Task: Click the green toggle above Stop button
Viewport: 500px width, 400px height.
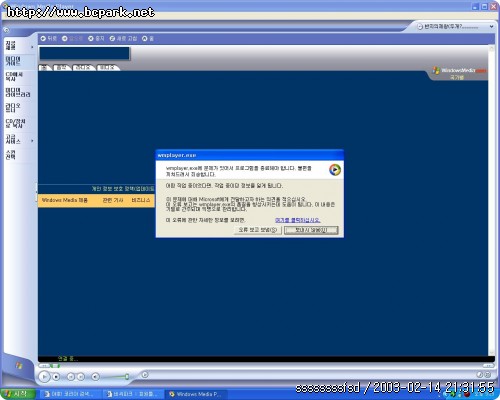Action: click(56, 366)
